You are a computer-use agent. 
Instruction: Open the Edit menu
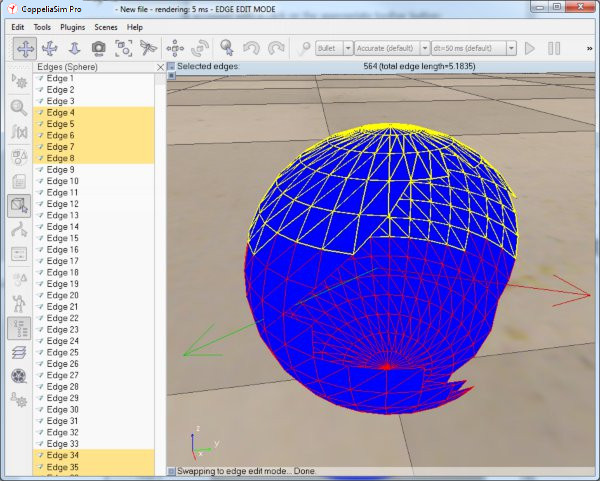(18, 27)
